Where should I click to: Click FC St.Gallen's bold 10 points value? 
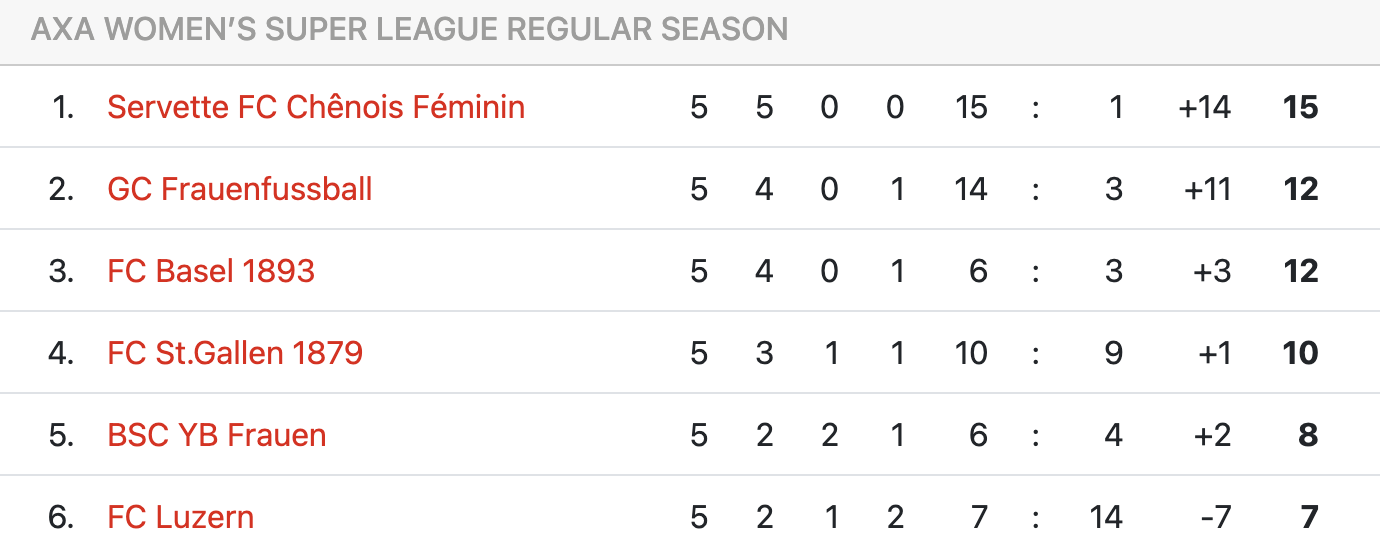[1300, 353]
